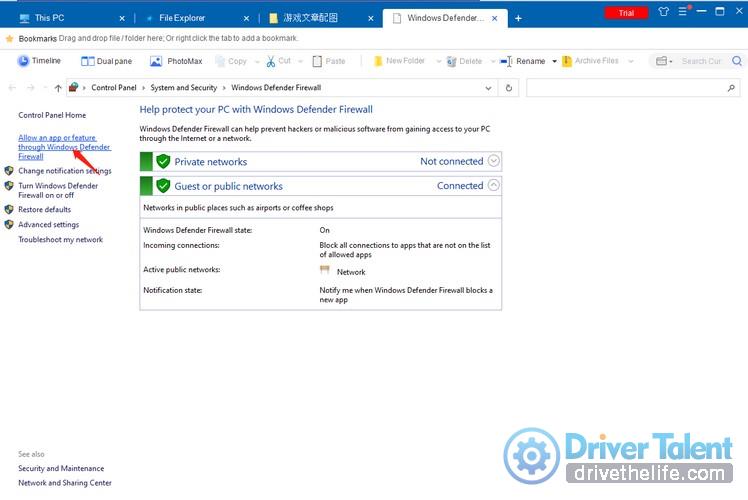Click System and Security breadcrumb

[183, 88]
